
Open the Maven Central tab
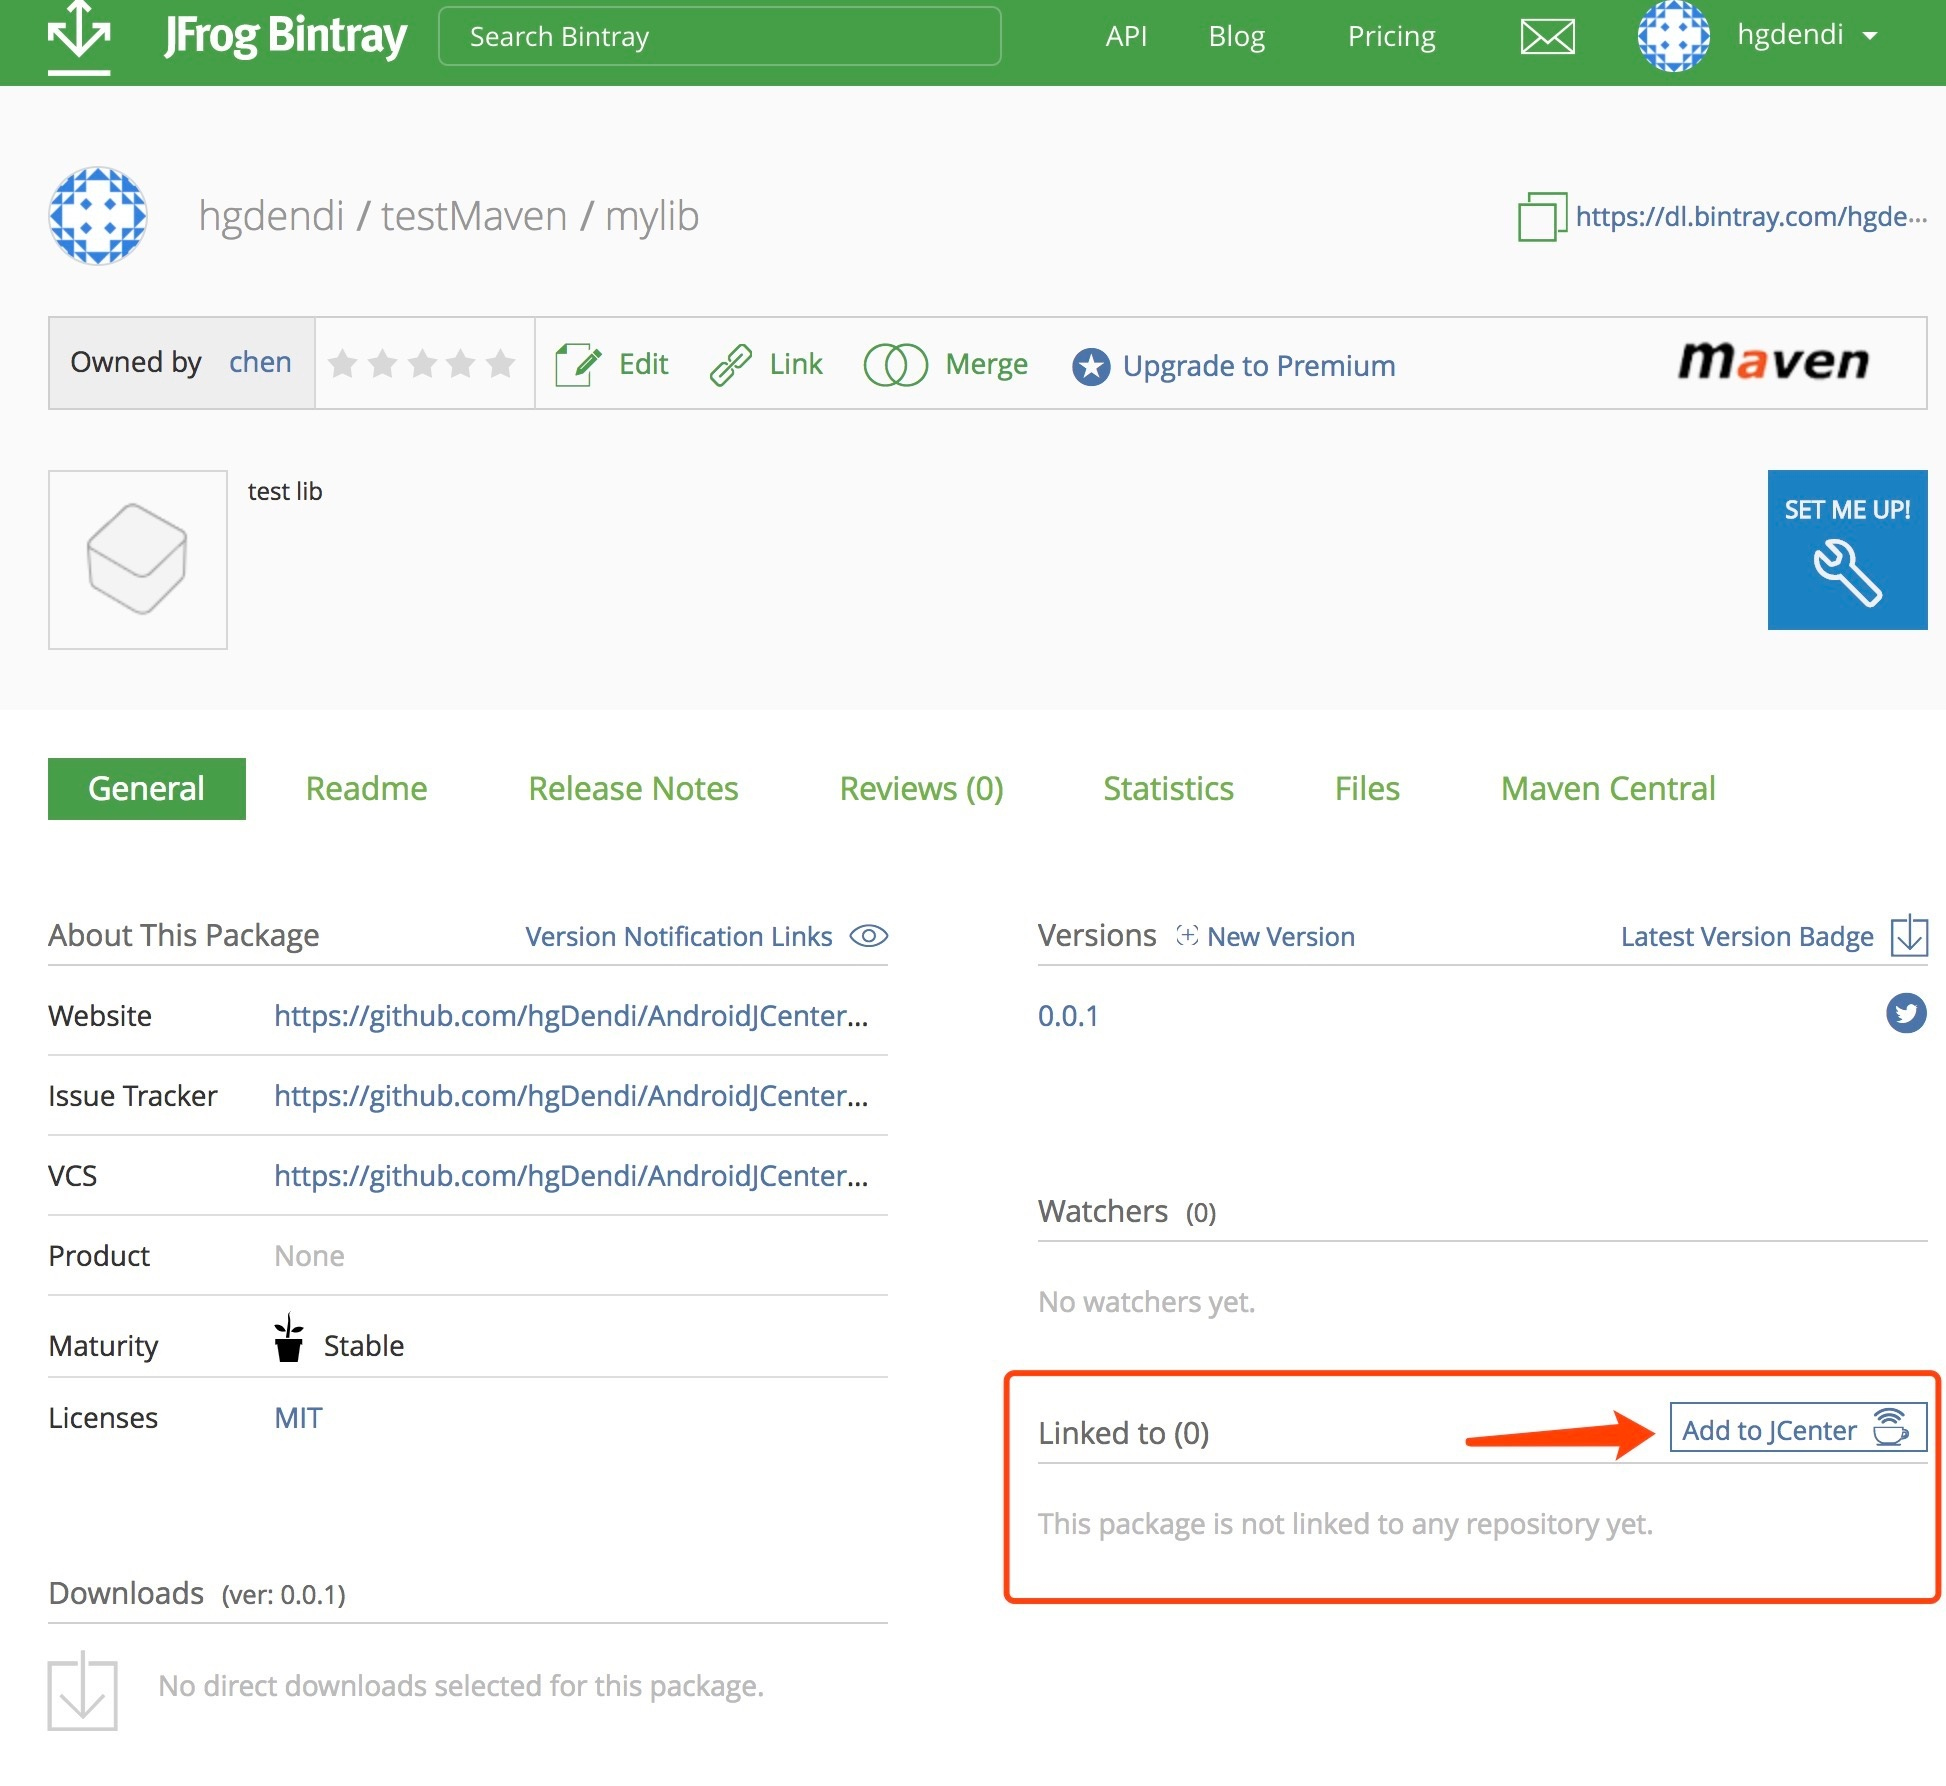pos(1607,789)
